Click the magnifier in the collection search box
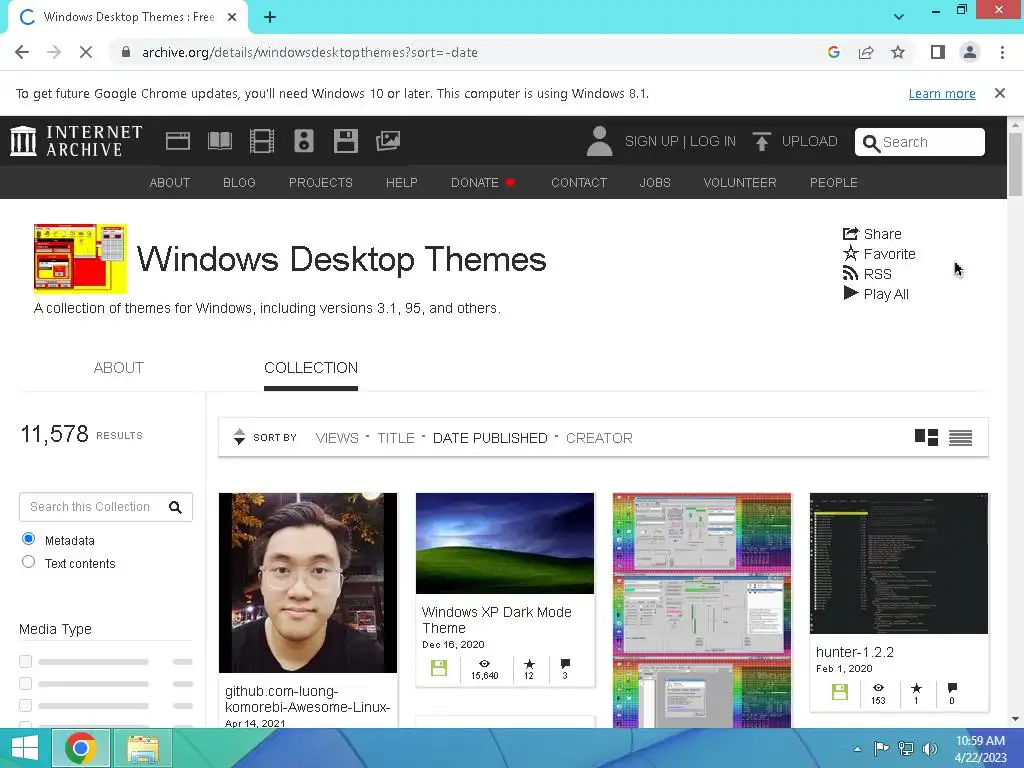This screenshot has width=1024, height=768. coord(175,507)
